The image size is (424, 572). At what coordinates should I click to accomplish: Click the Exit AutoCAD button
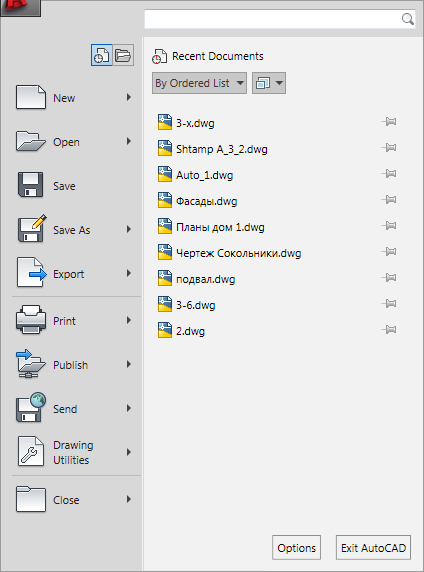click(x=373, y=547)
